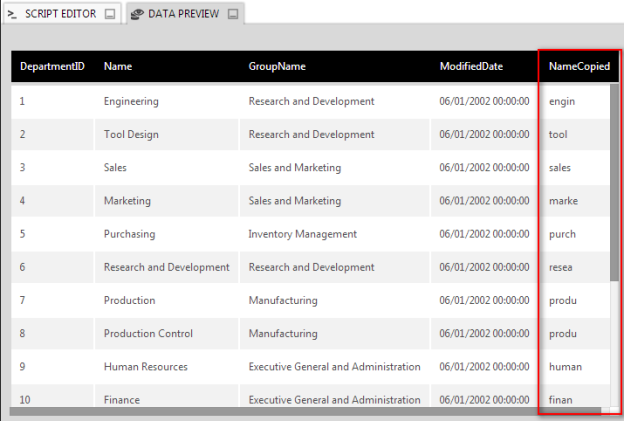Click the Script Editor prompt icon
624x421 pixels.
[x=12, y=14]
